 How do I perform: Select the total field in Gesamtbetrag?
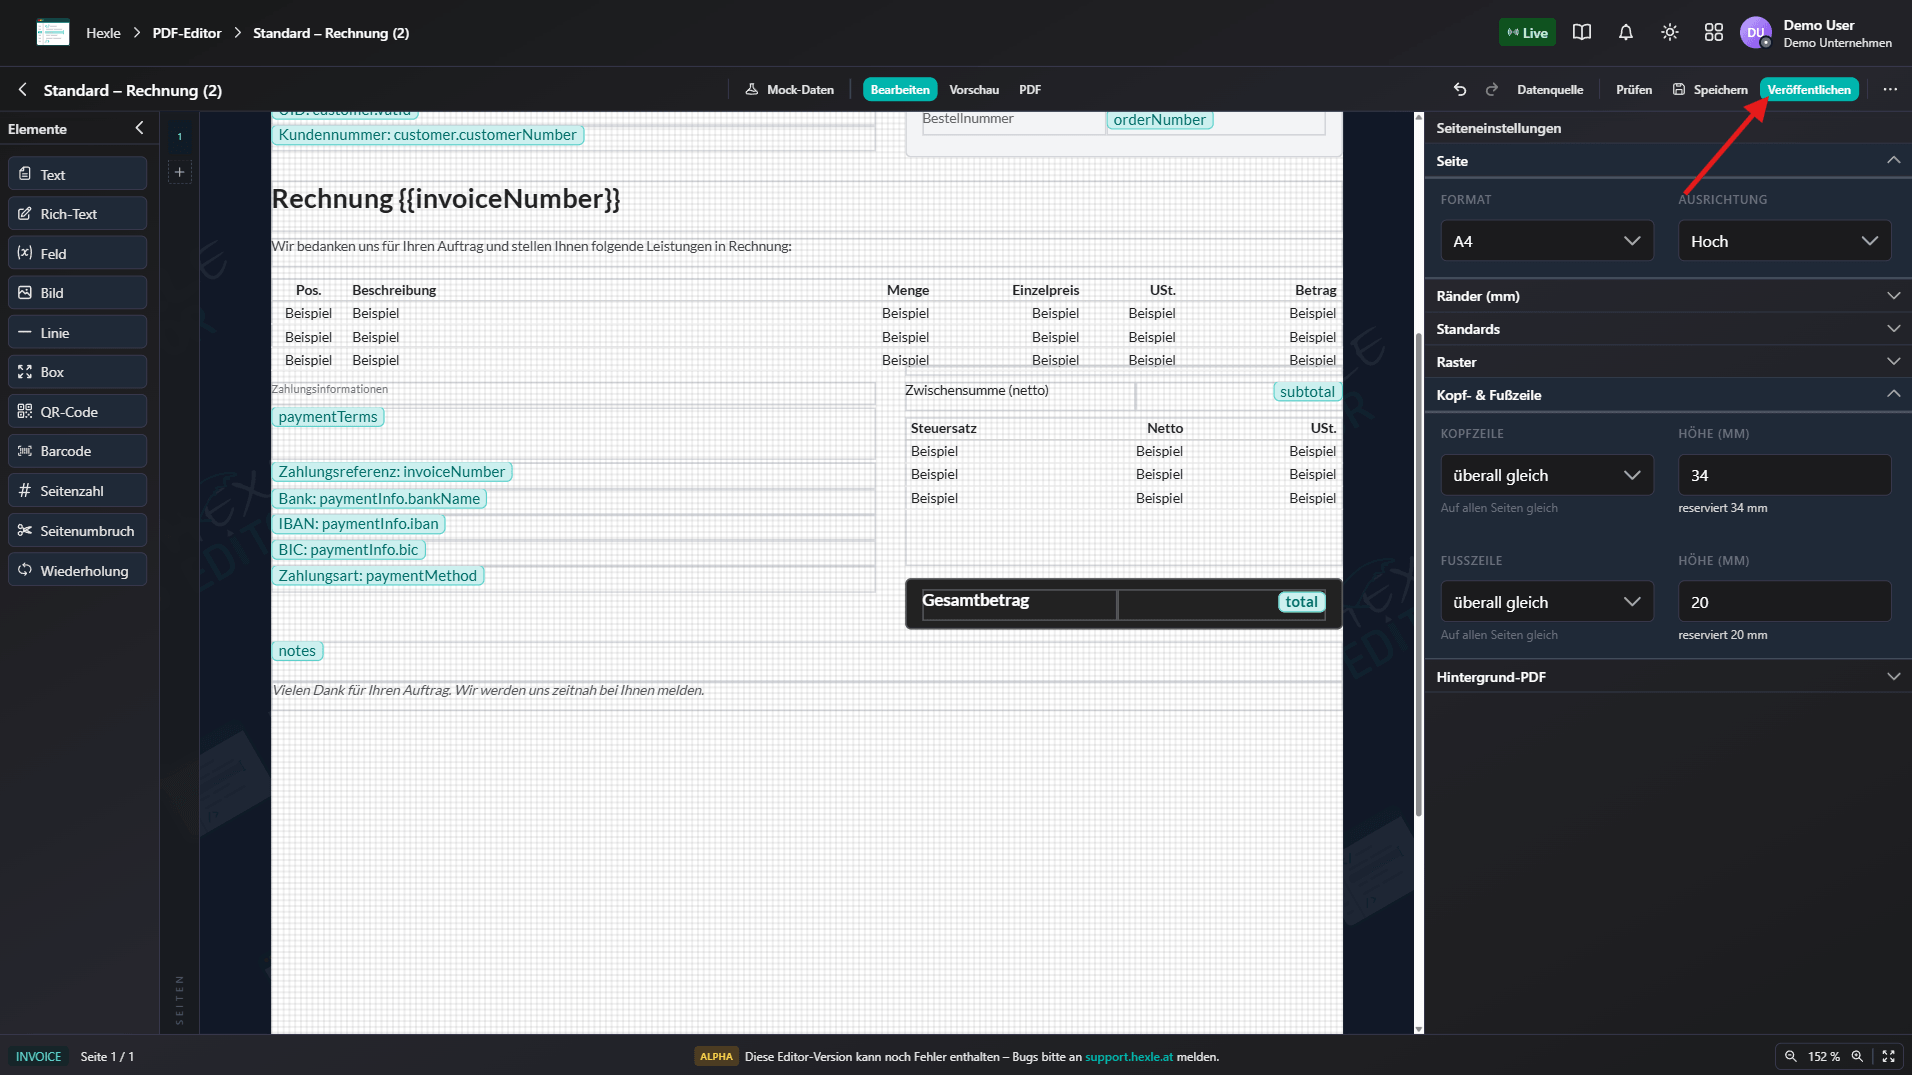[1301, 602]
